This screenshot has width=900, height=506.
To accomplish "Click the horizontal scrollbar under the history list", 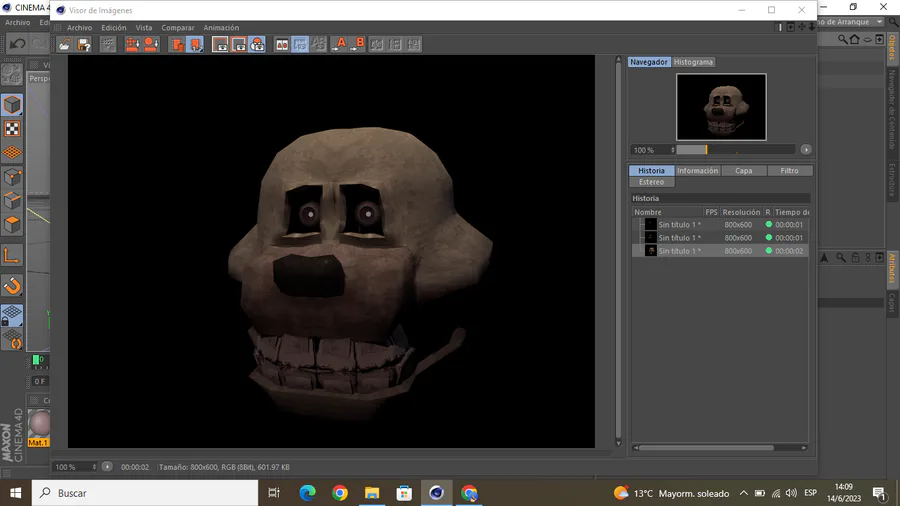I will point(719,447).
